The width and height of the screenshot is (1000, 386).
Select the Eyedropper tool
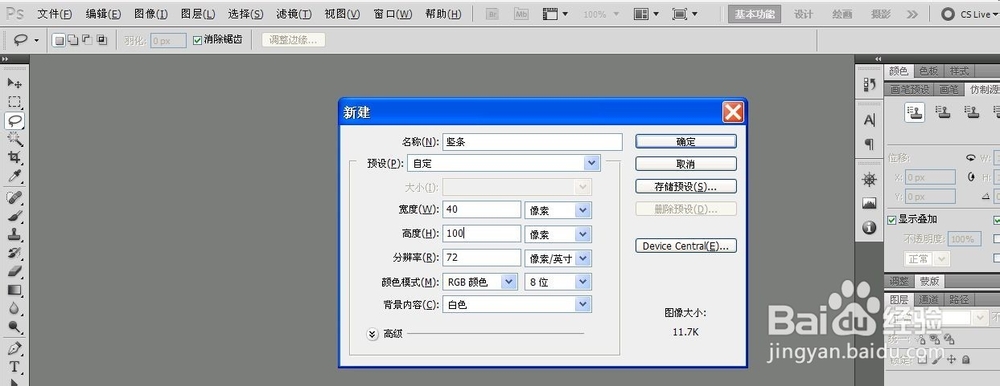[14, 175]
